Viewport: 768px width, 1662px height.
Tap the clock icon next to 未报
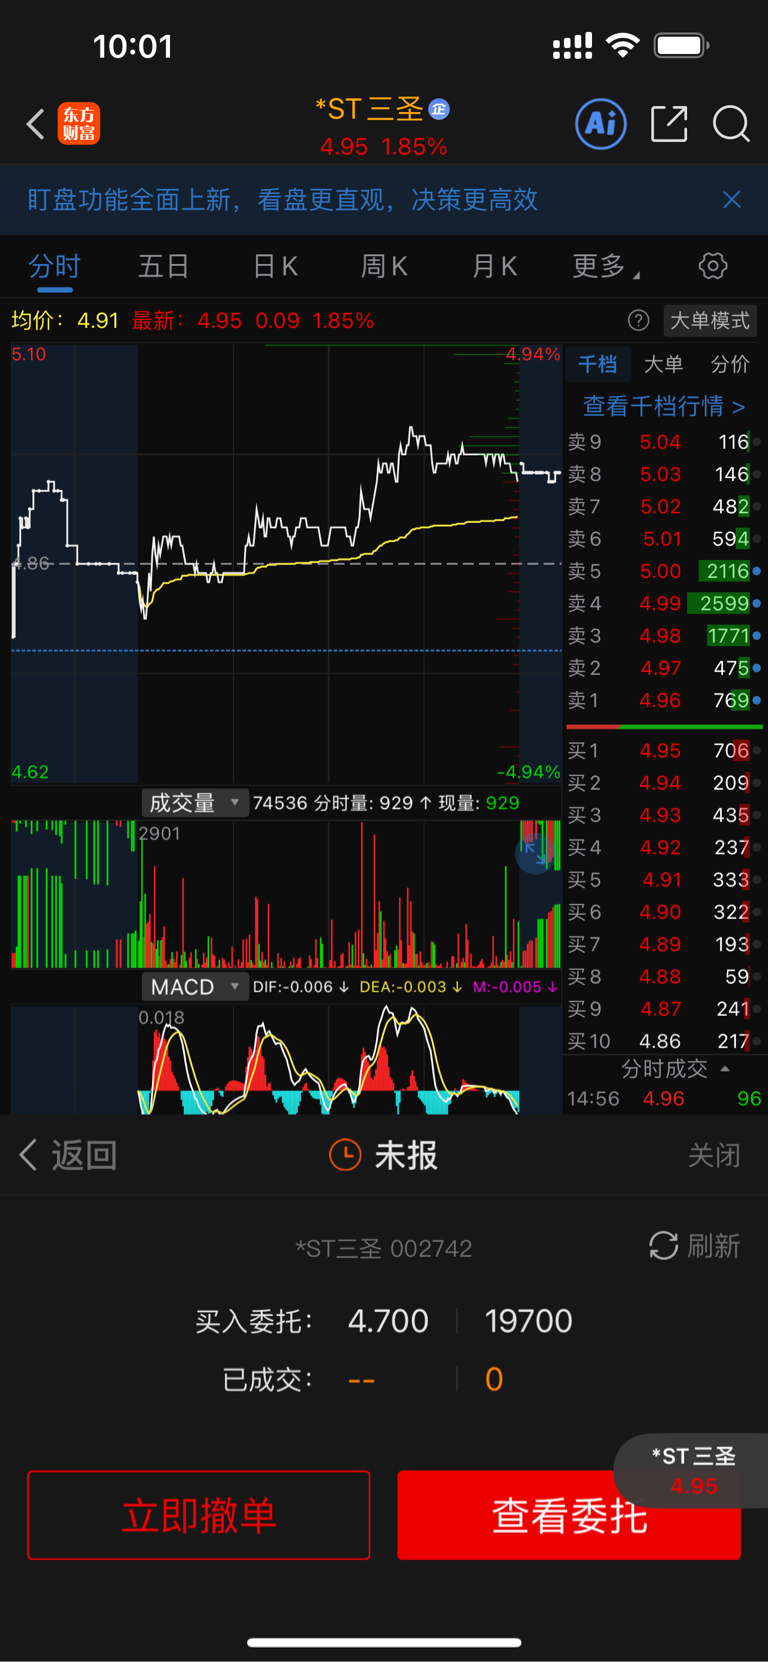pos(345,1155)
